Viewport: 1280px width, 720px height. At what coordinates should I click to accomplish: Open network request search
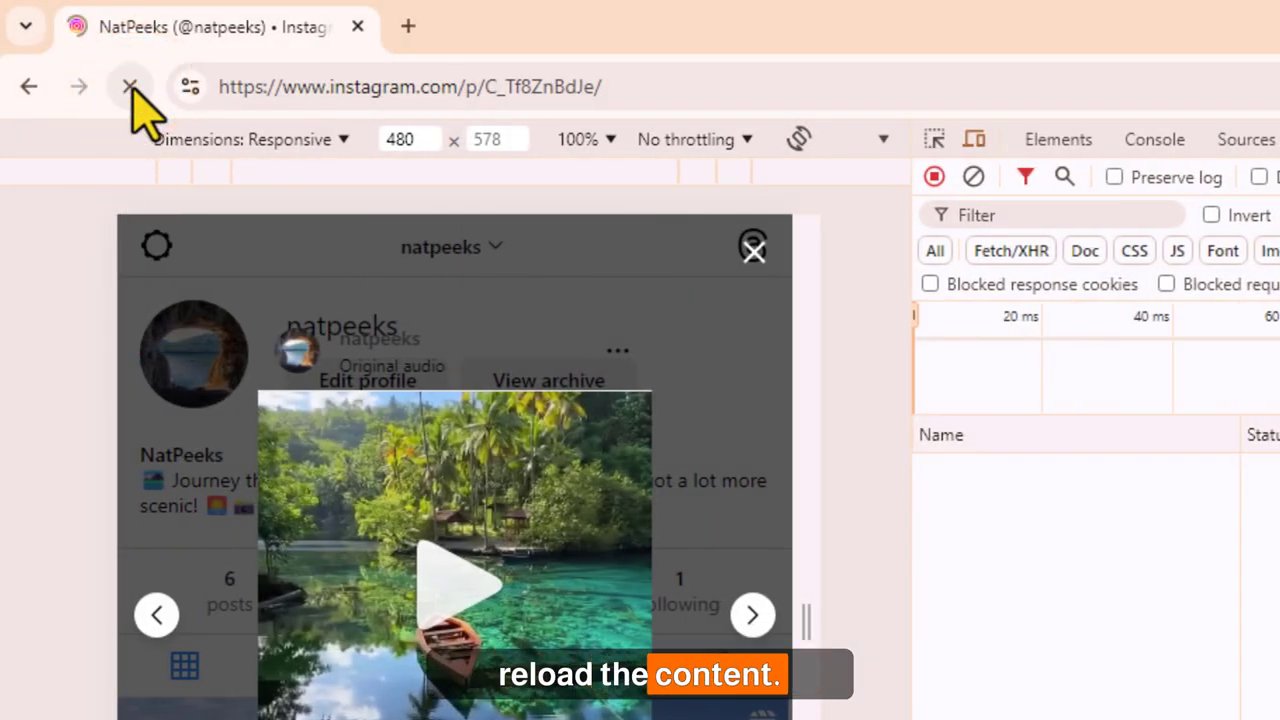point(1064,177)
